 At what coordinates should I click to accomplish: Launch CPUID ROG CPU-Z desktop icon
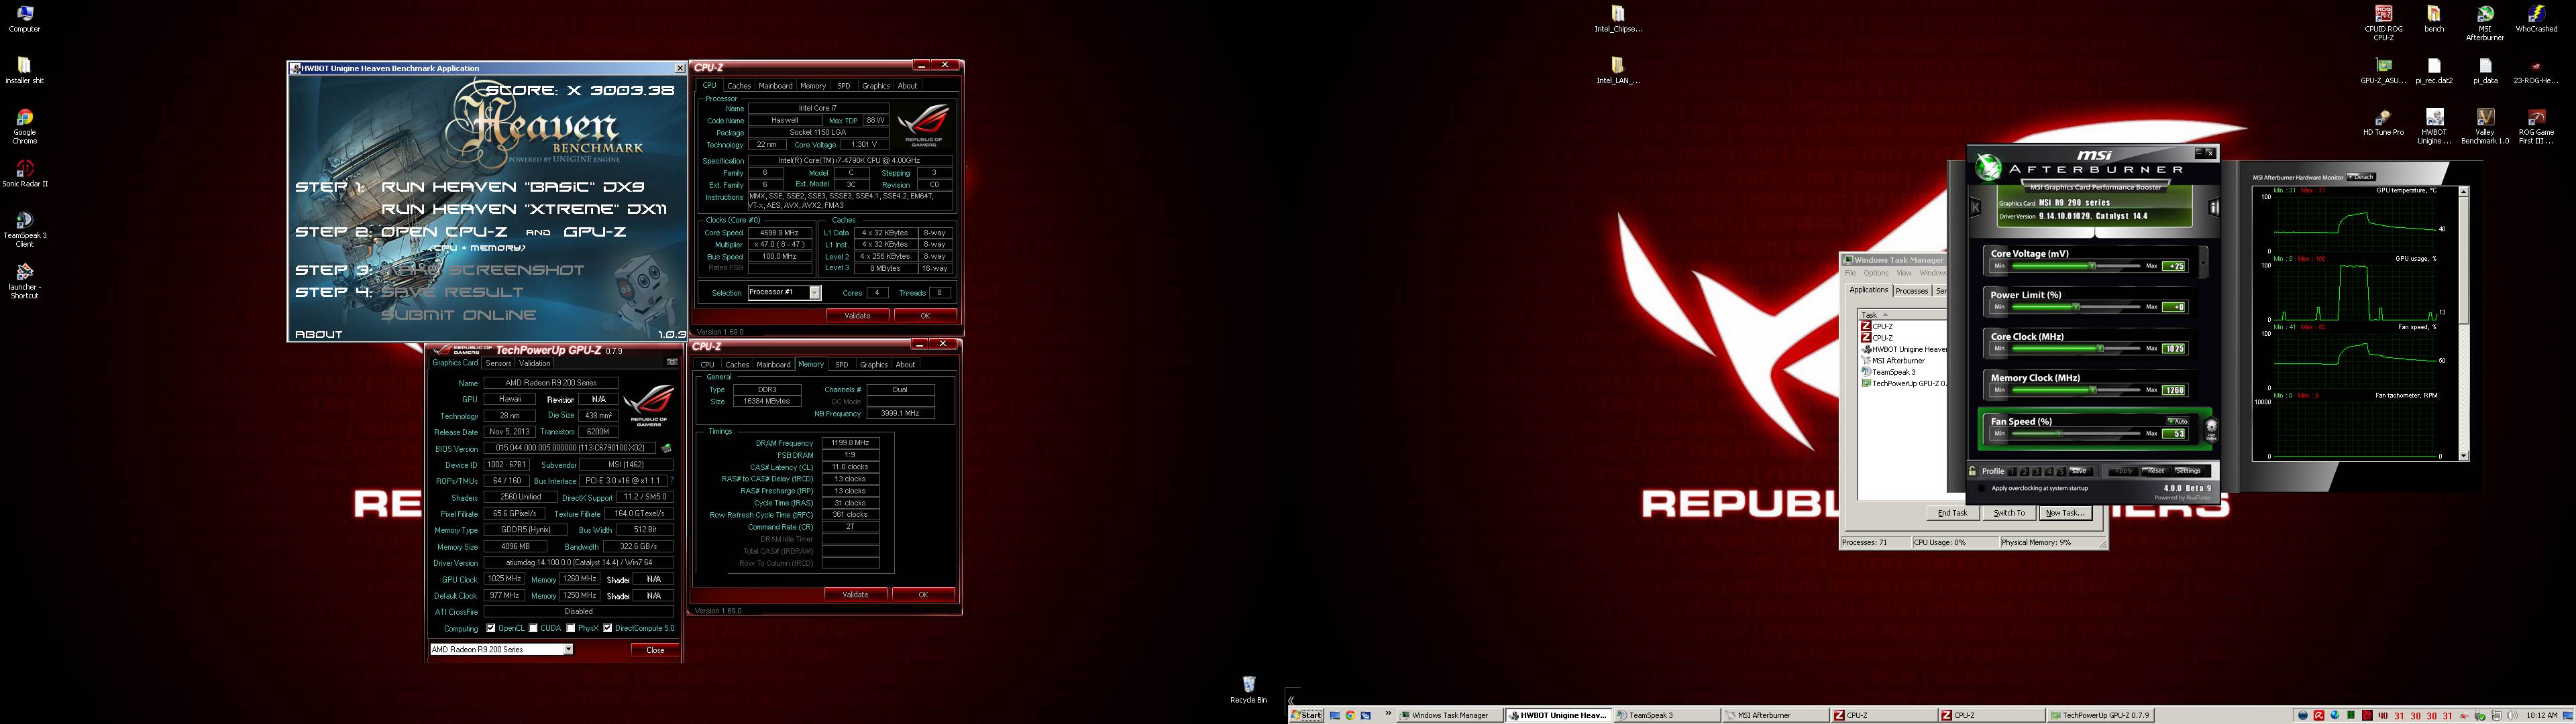click(2383, 23)
